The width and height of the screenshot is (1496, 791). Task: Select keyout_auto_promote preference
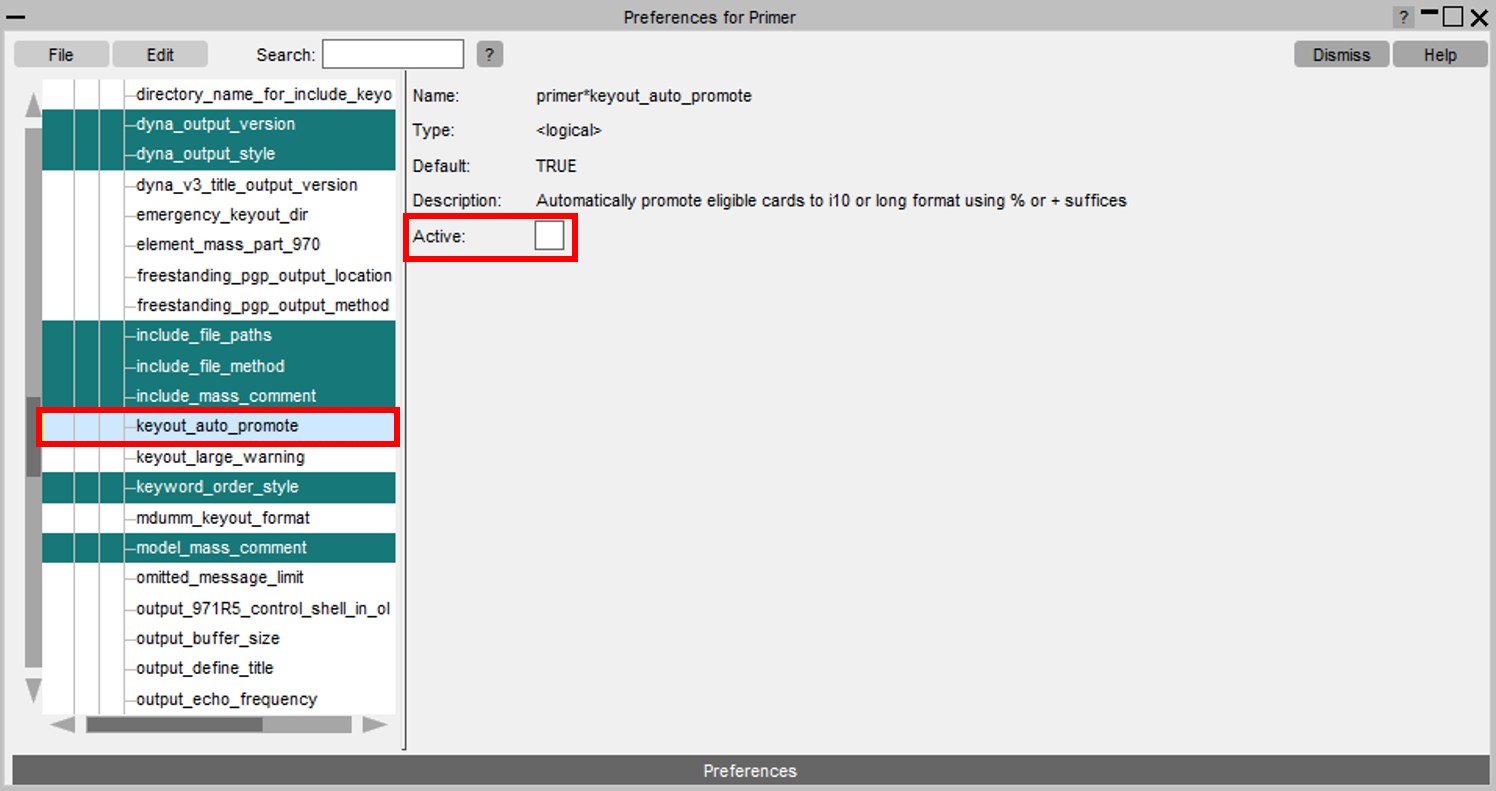click(219, 426)
